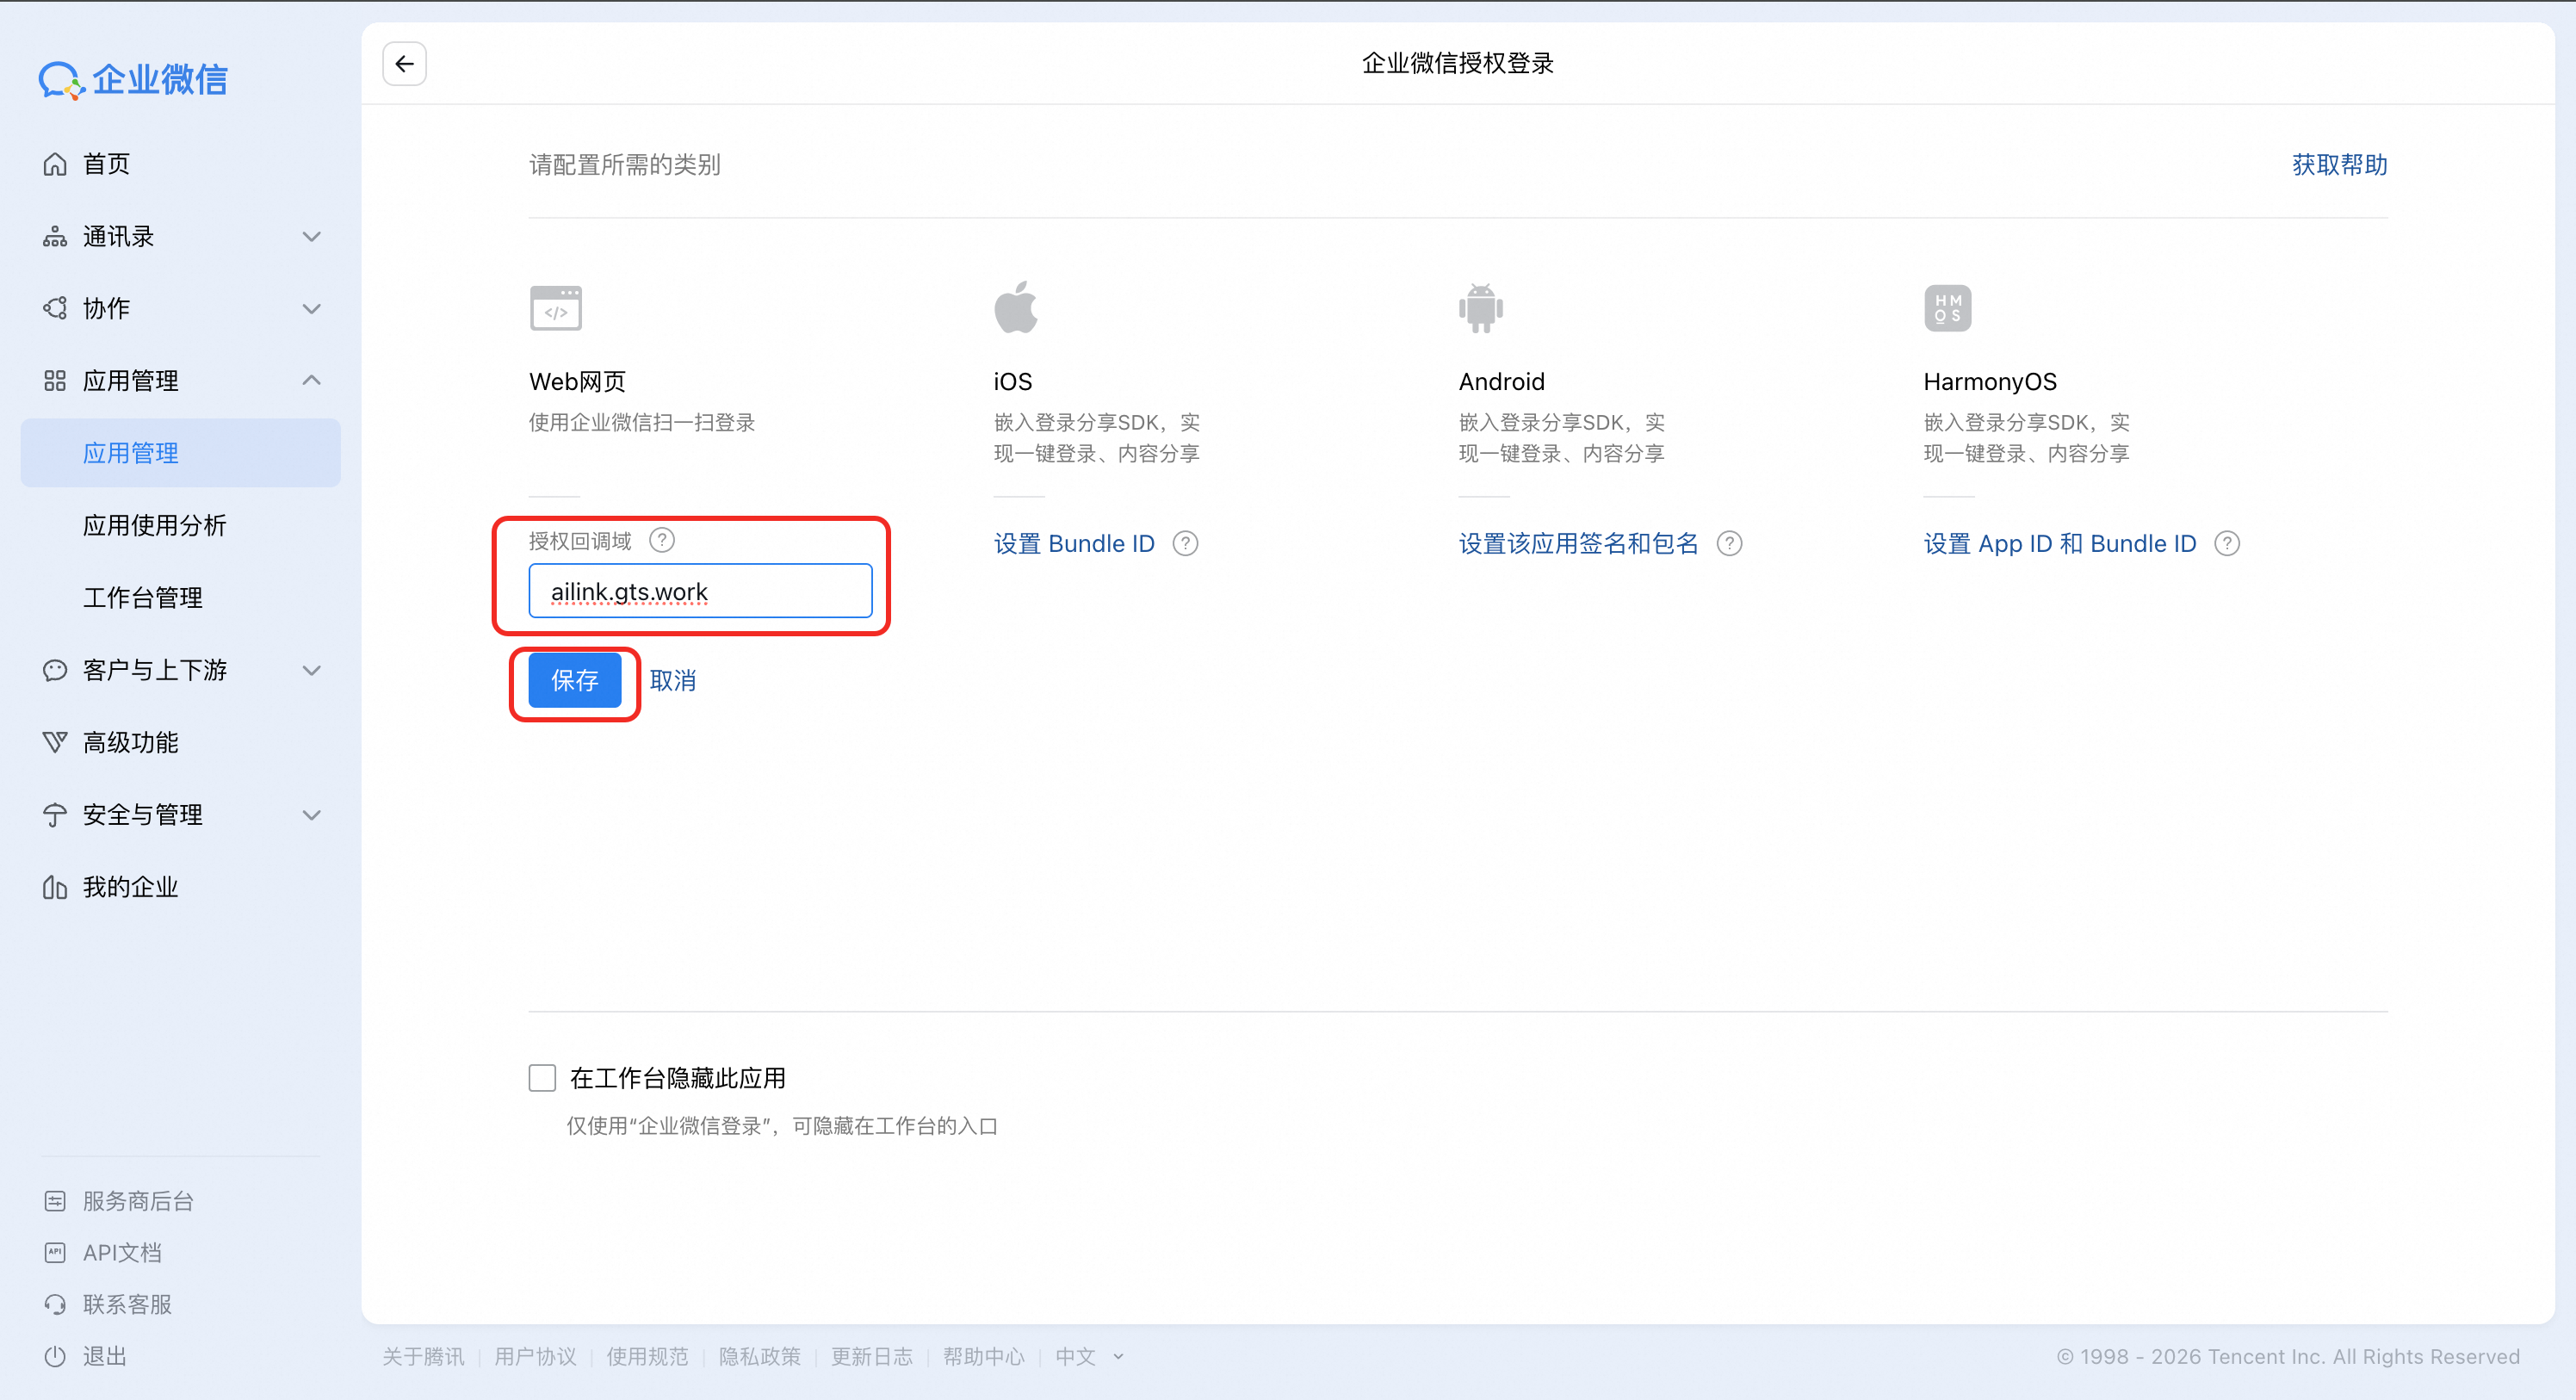Go to 工作台管理 menu item
Screen dimensions: 2576x1400
143,597
